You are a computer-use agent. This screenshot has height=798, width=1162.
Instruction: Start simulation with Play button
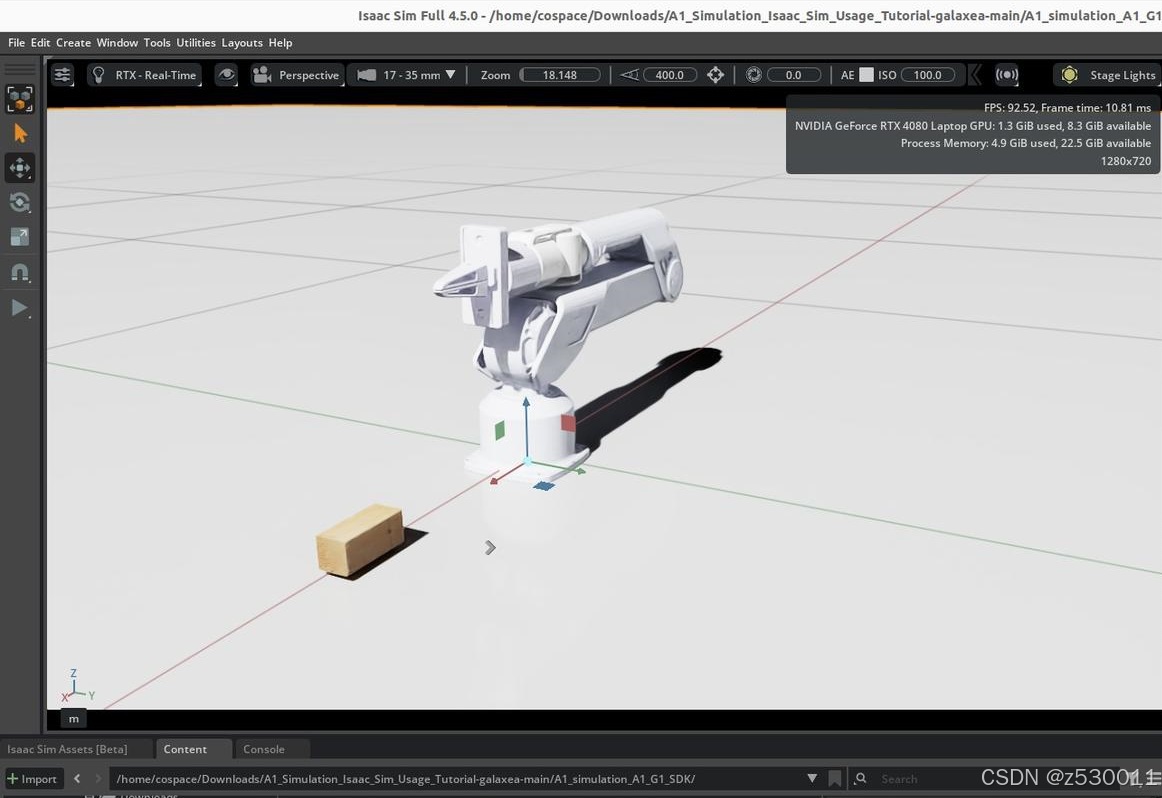20,307
